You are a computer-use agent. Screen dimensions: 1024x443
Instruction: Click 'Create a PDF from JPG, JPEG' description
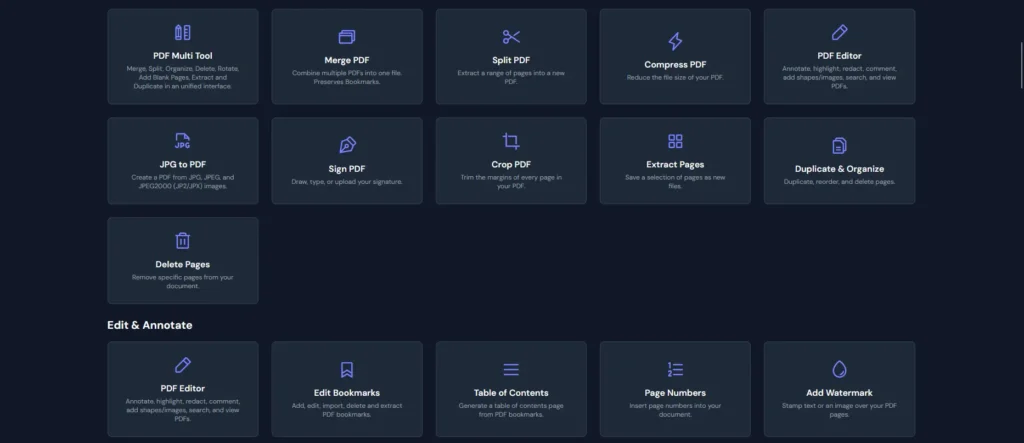tap(183, 182)
